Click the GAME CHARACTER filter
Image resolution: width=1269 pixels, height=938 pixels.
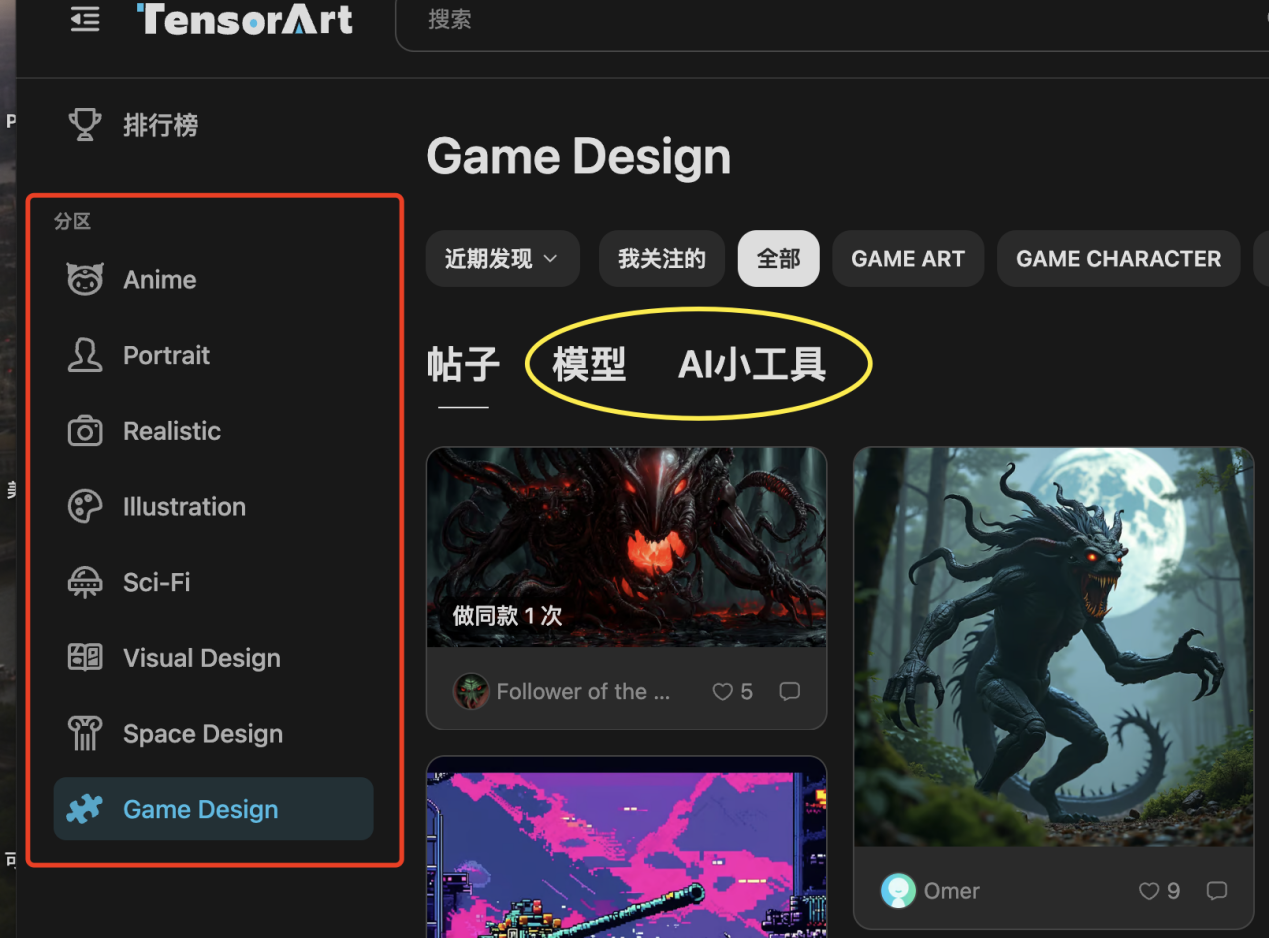point(1118,258)
